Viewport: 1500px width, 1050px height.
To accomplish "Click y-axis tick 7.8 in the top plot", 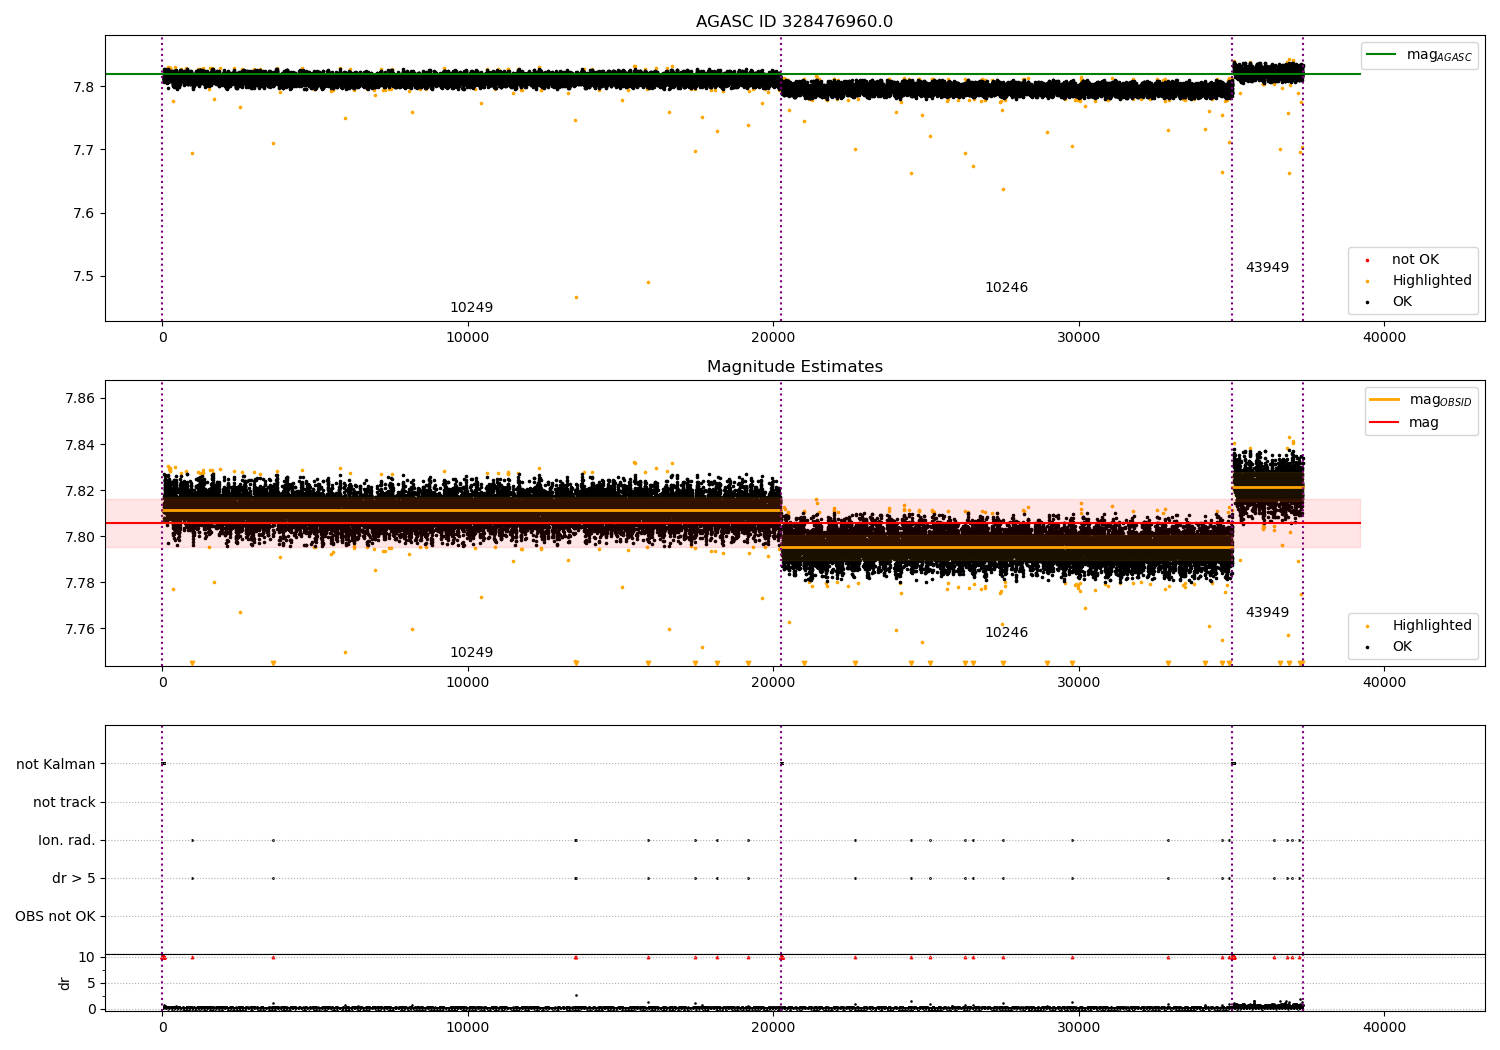I will point(84,87).
